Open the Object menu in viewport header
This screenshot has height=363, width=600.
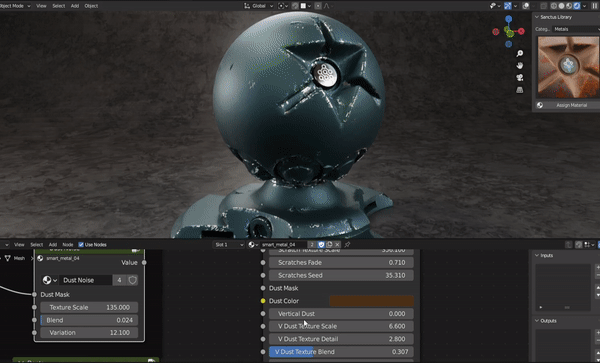pos(91,6)
